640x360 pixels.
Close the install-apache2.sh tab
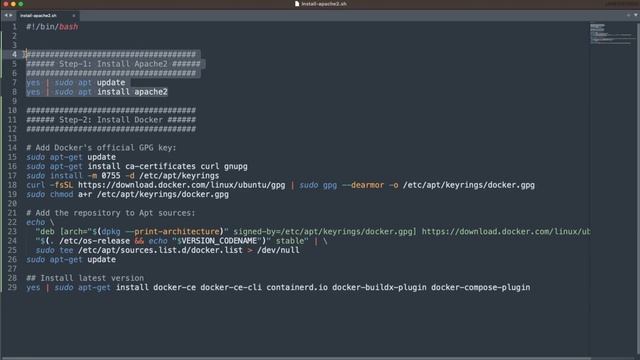(x=74, y=16)
